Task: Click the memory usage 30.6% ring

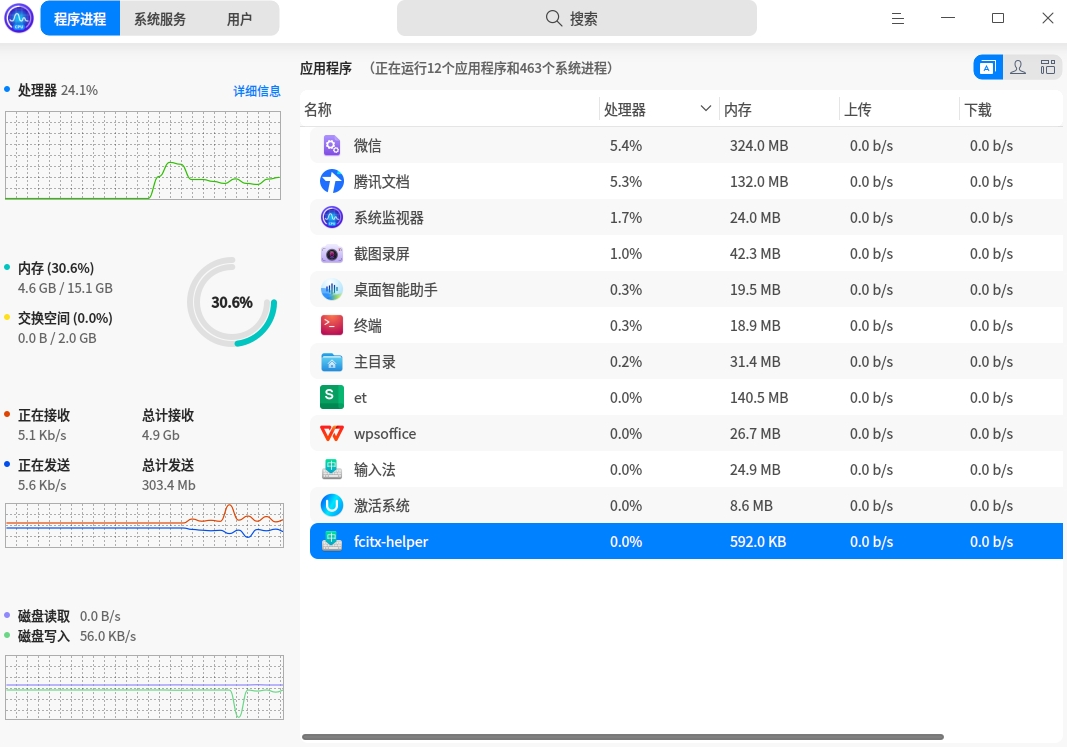Action: (232, 302)
